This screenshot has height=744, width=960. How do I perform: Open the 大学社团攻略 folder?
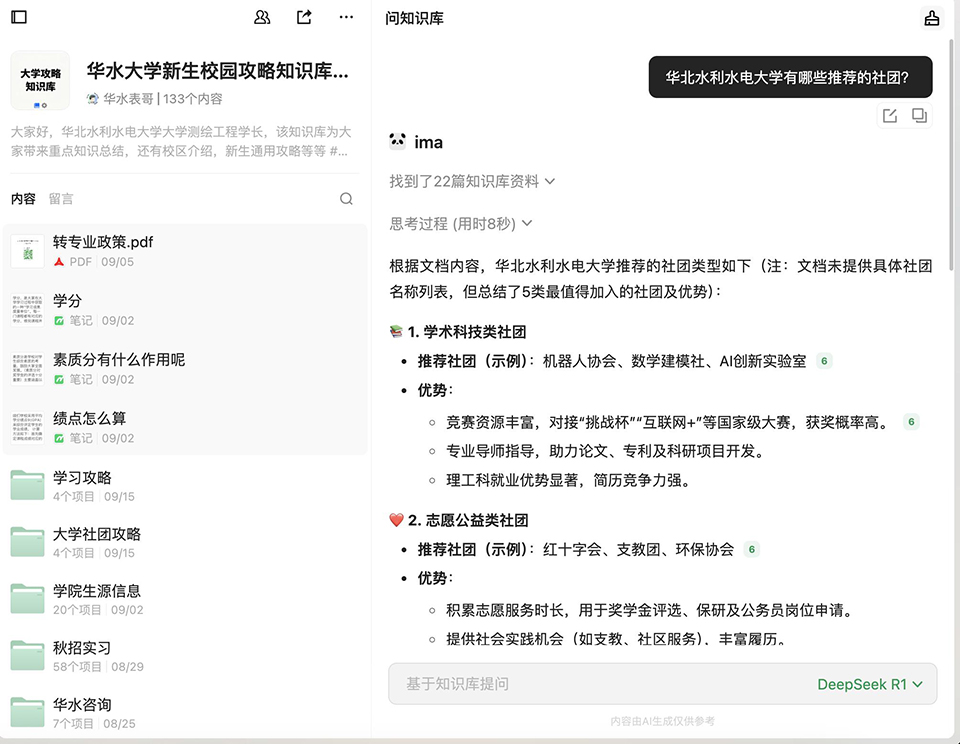[97, 534]
